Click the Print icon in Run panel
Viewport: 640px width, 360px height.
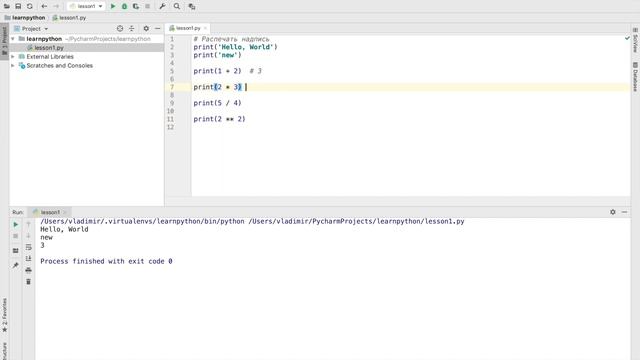(29, 270)
